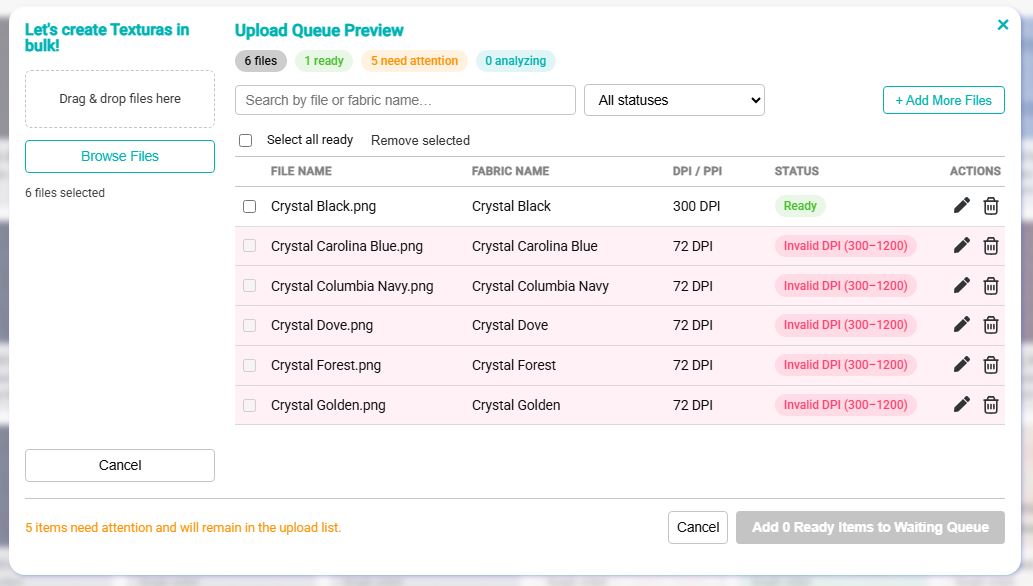Image resolution: width=1033 pixels, height=586 pixels.
Task: Click the + Add More Files button
Action: coord(943,100)
